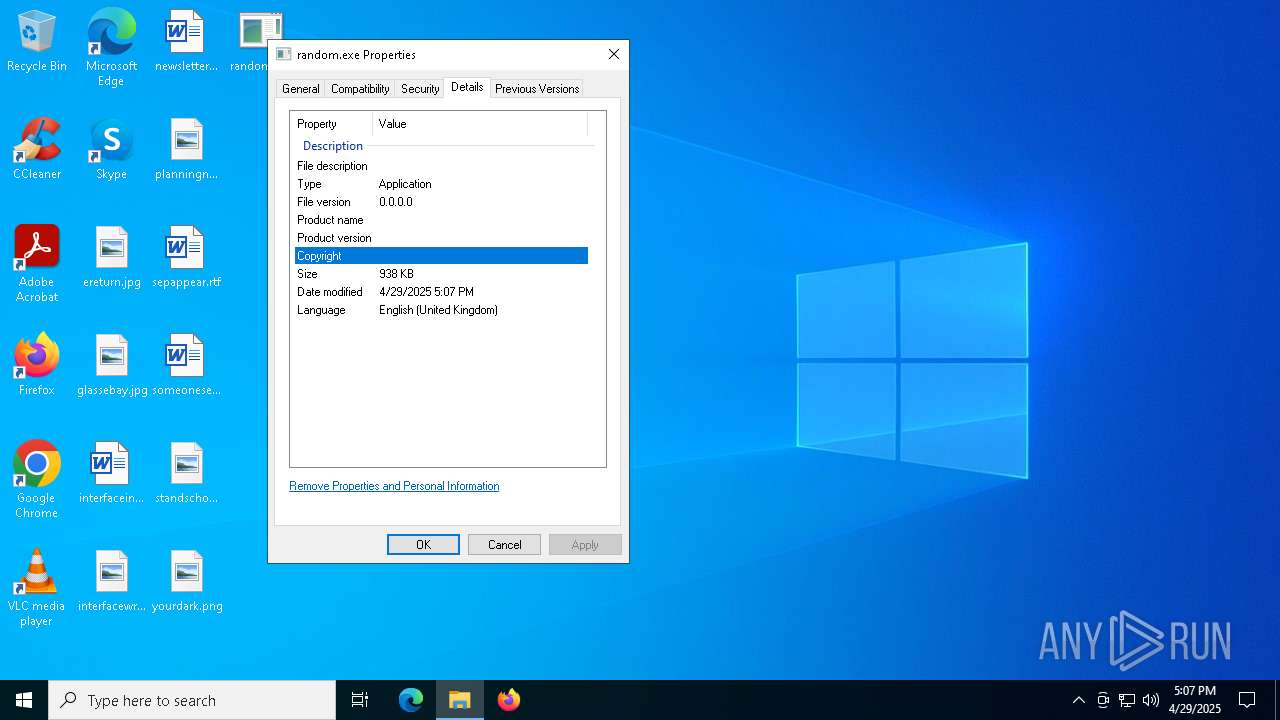Select the Date modified row
The image size is (1280, 720).
pos(441,292)
